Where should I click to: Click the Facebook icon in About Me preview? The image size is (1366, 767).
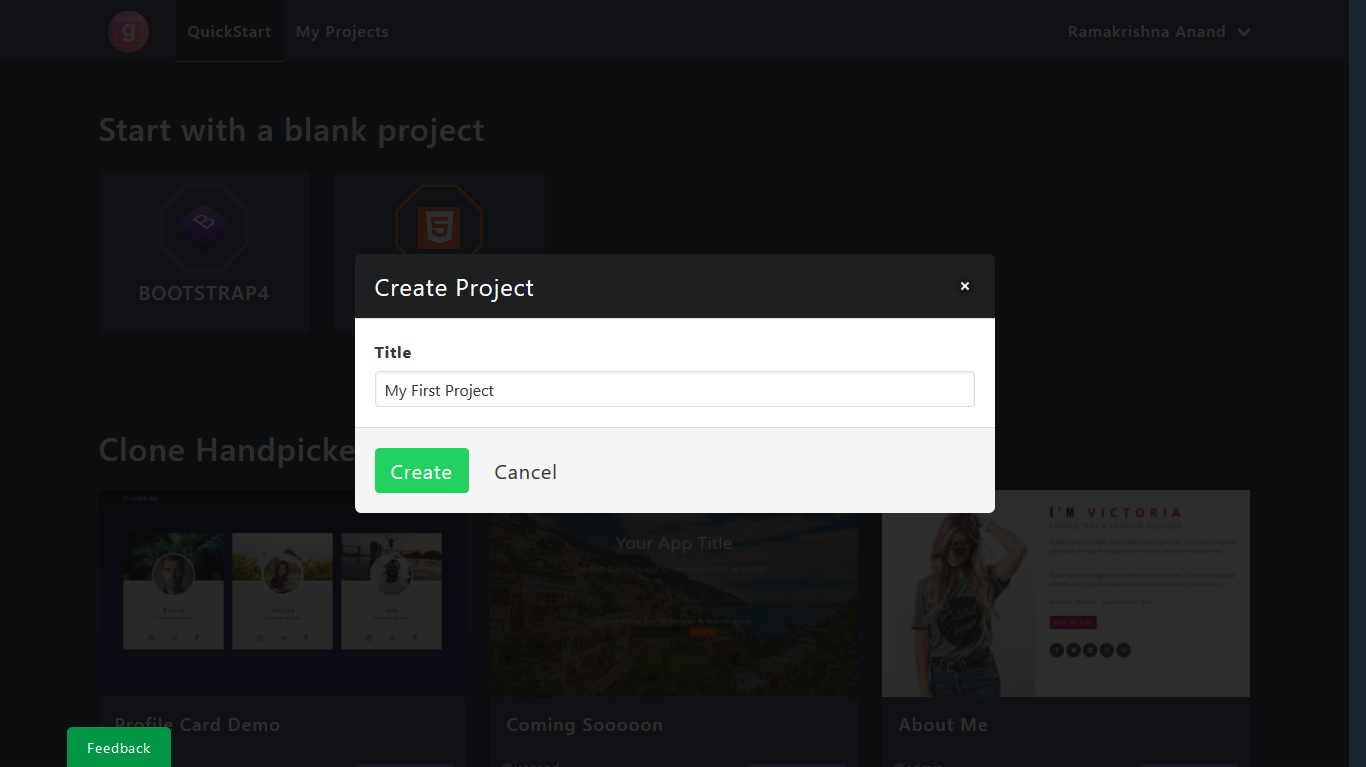point(1057,649)
